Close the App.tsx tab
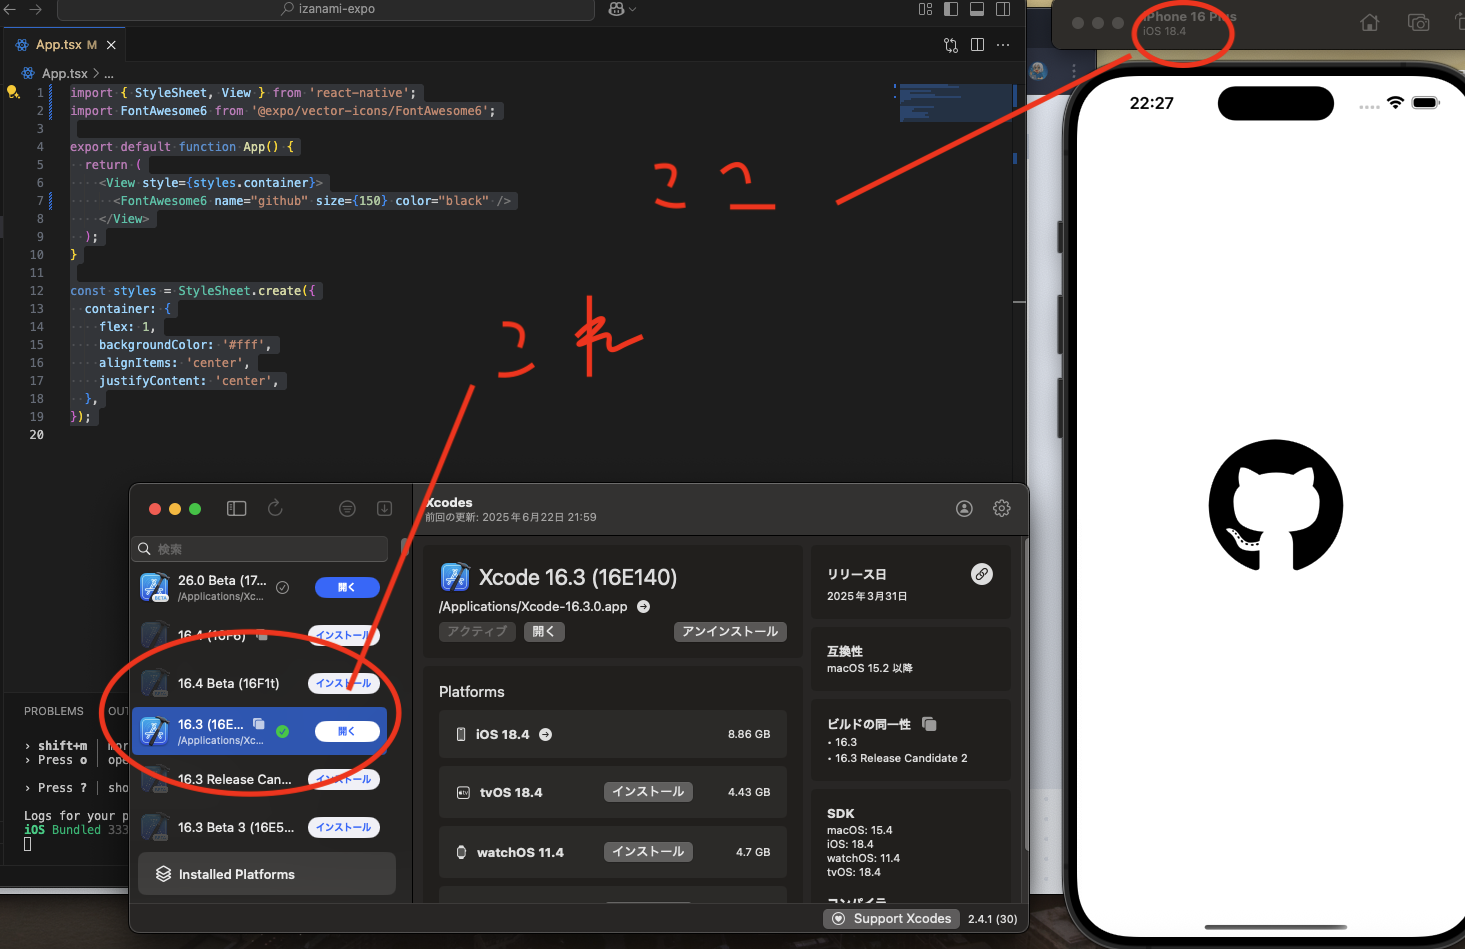 [111, 45]
